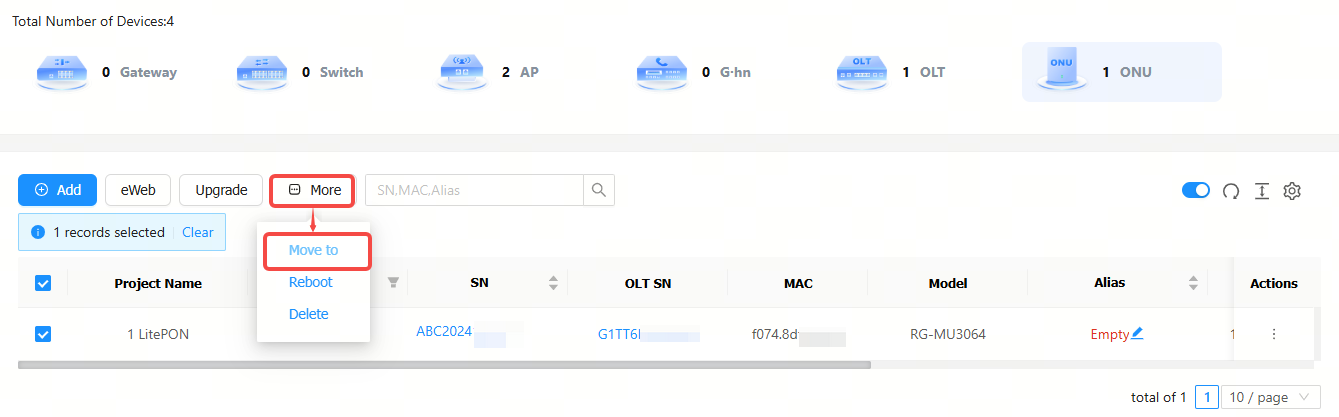The width and height of the screenshot is (1339, 417).
Task: Edit the alias with pencil icon
Action: pos(1137,334)
